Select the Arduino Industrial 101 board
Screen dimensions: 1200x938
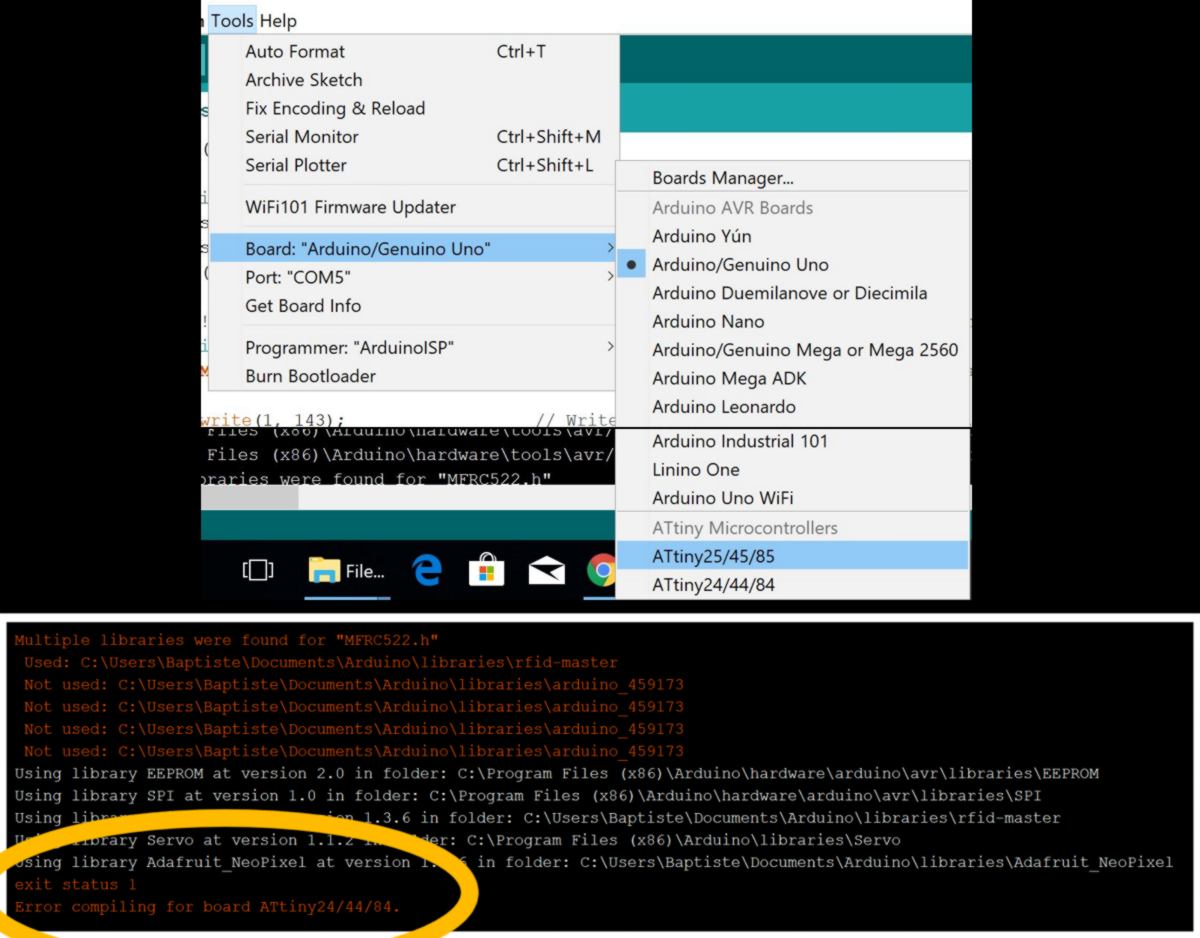pyautogui.click(x=793, y=441)
